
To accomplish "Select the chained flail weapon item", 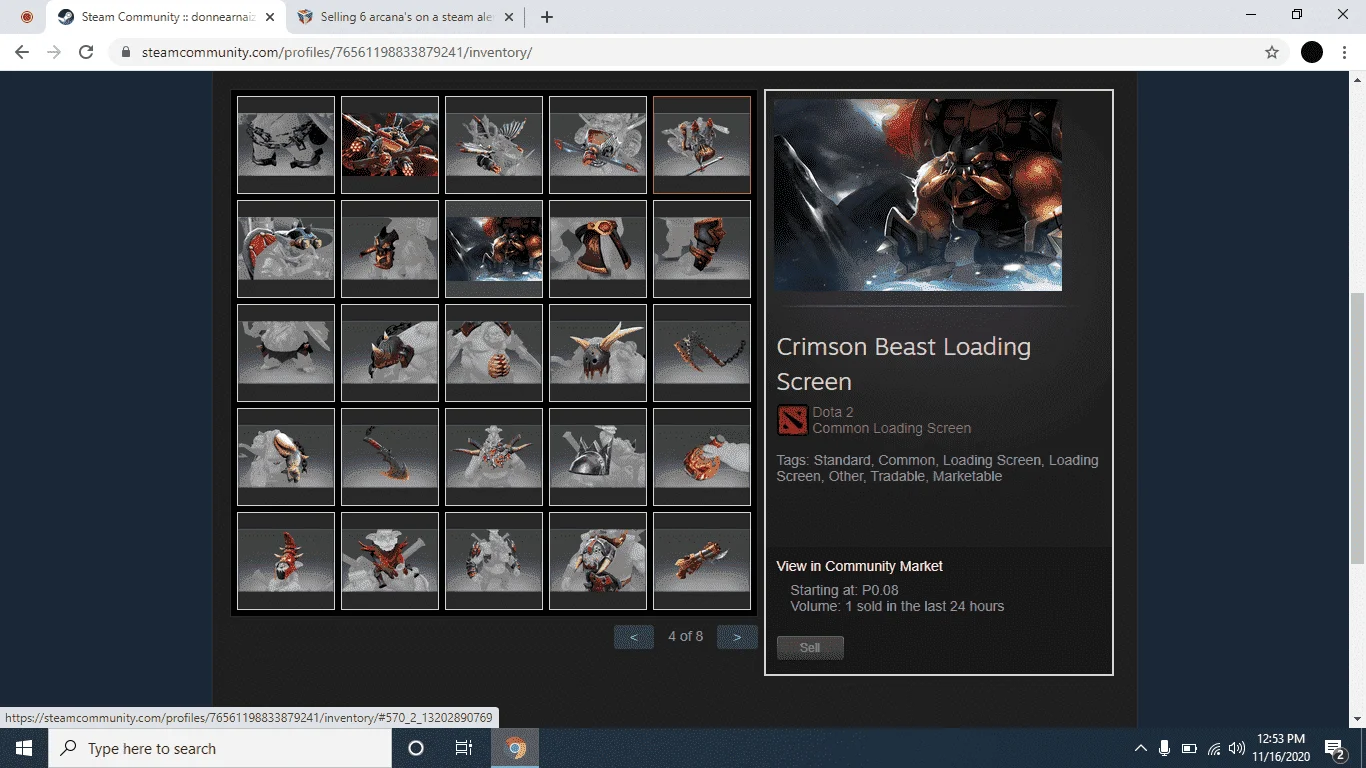I will pos(702,353).
